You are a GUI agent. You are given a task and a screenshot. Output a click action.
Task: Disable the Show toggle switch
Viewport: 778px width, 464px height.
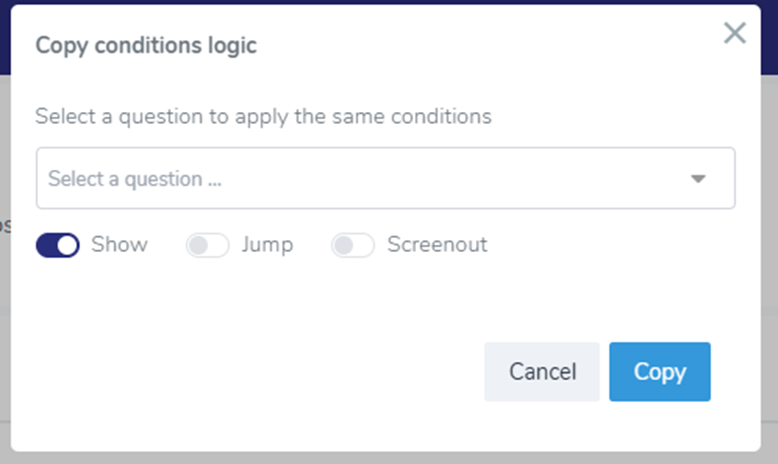57,245
